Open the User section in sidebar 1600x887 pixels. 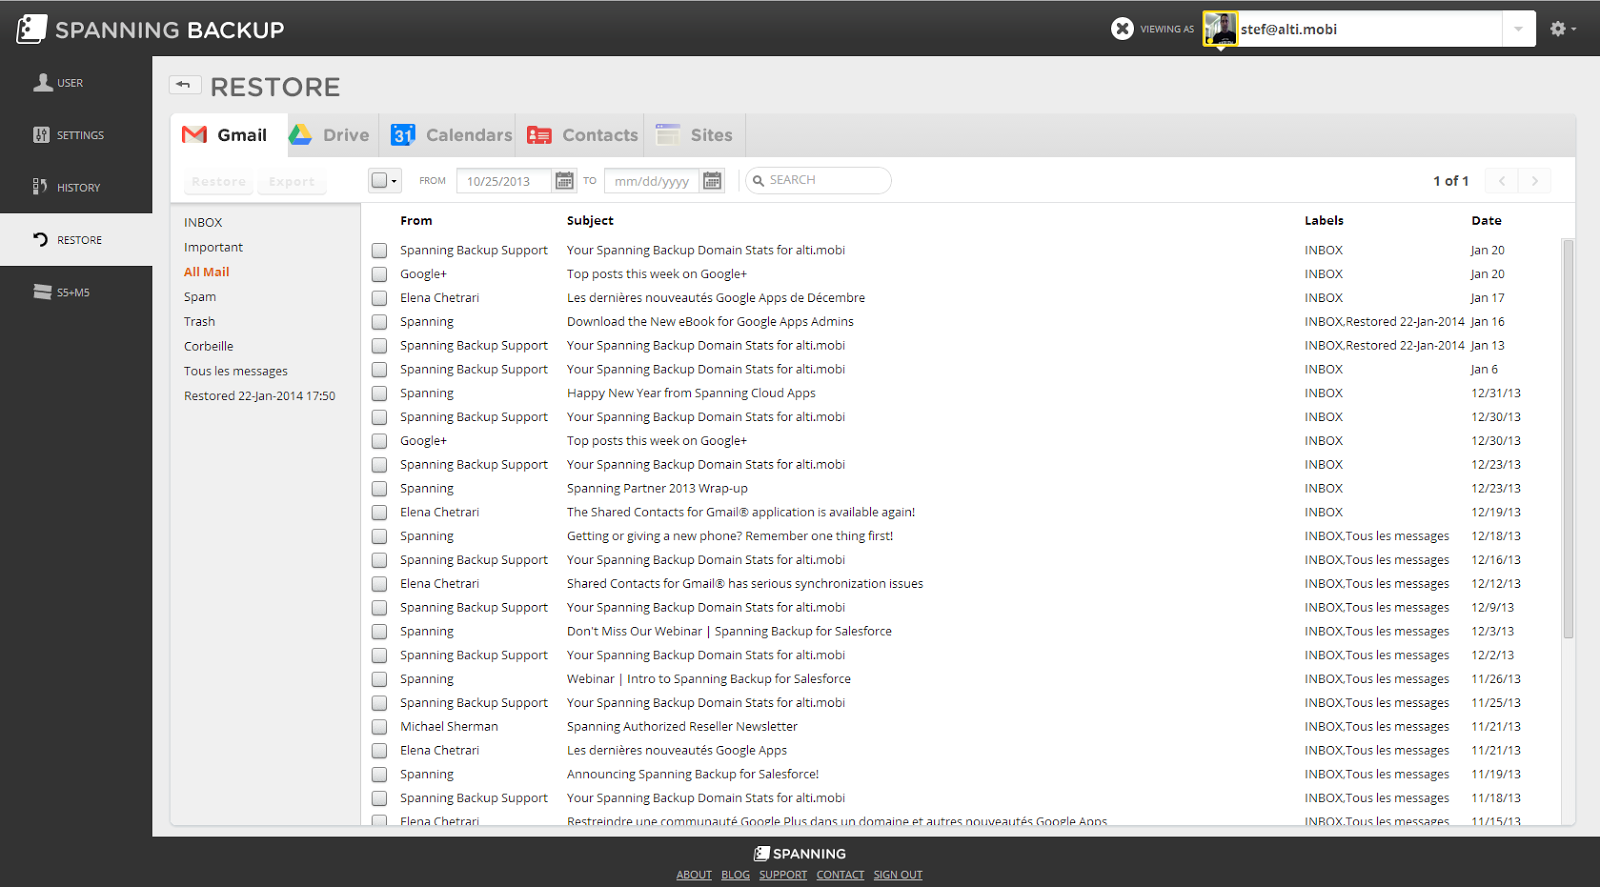pos(76,83)
